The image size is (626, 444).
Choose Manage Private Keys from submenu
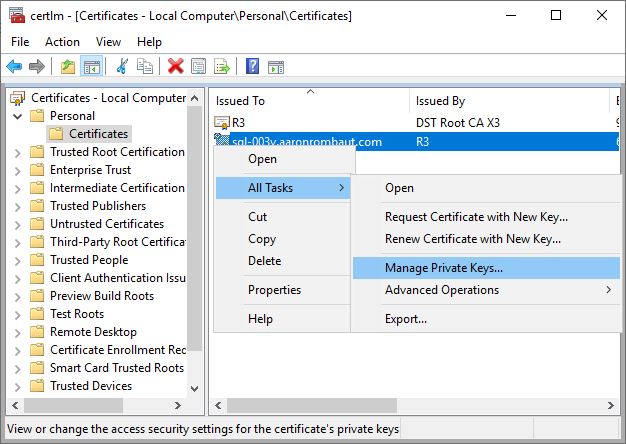[443, 268]
